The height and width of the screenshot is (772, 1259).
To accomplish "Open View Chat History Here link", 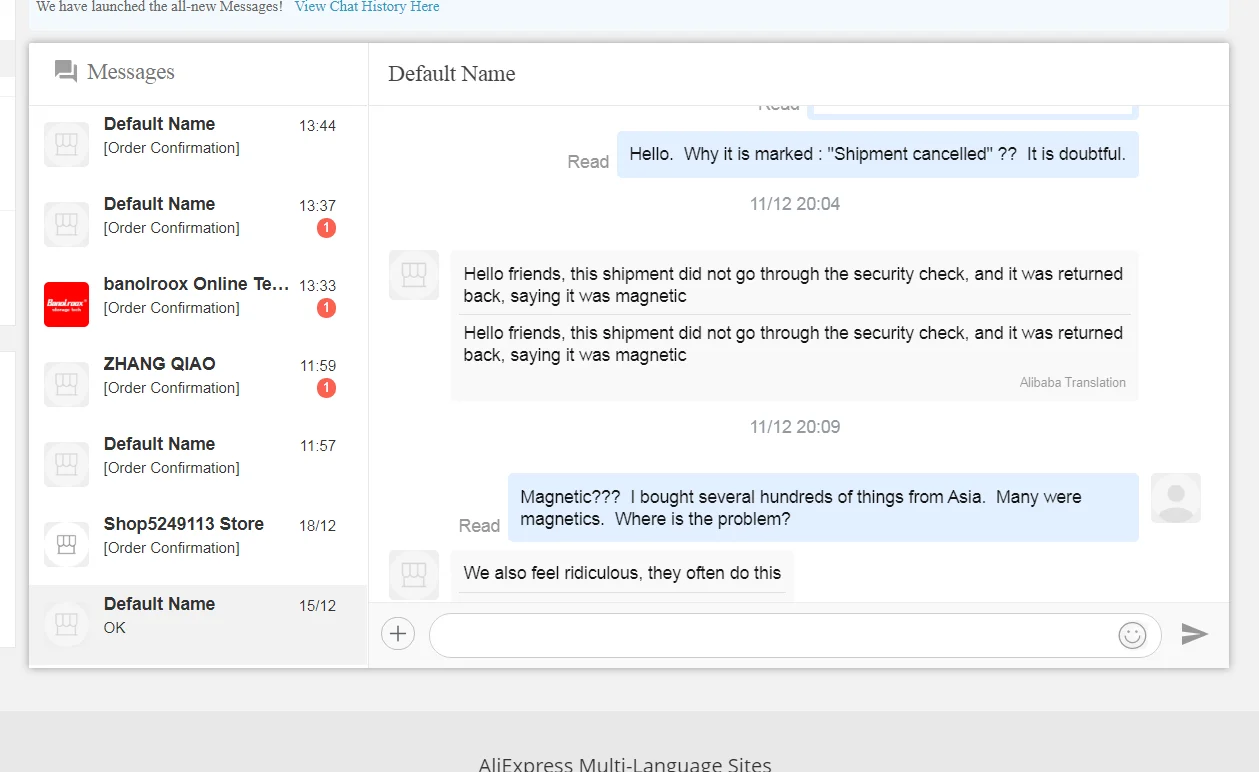I will 367,7.
